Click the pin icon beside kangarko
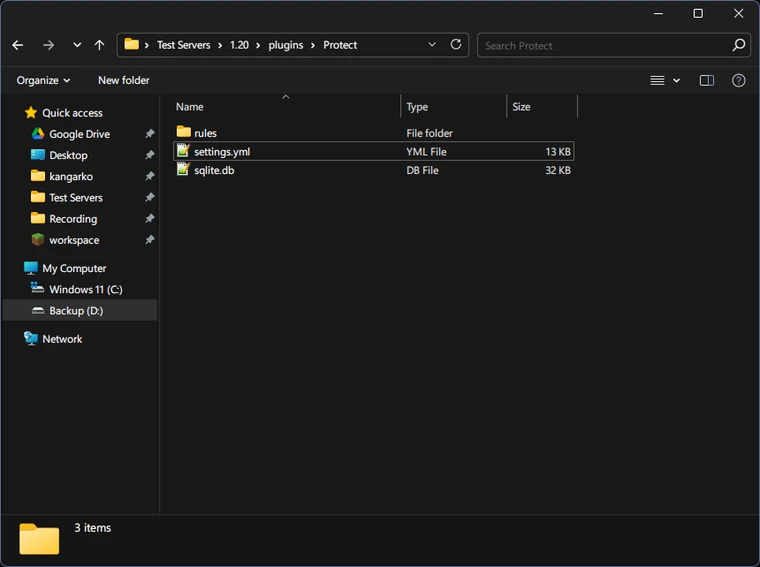Screen dimensions: 760x567 coord(150,176)
